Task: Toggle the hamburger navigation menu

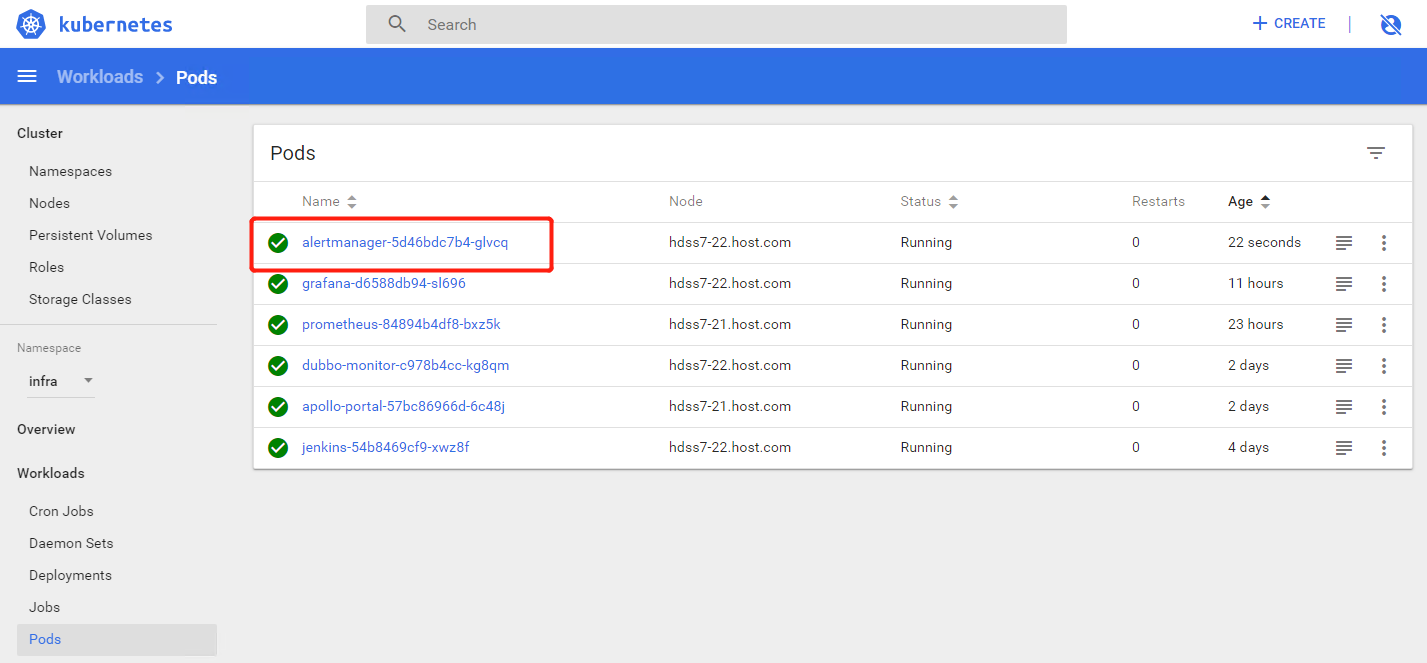Action: click(x=27, y=77)
